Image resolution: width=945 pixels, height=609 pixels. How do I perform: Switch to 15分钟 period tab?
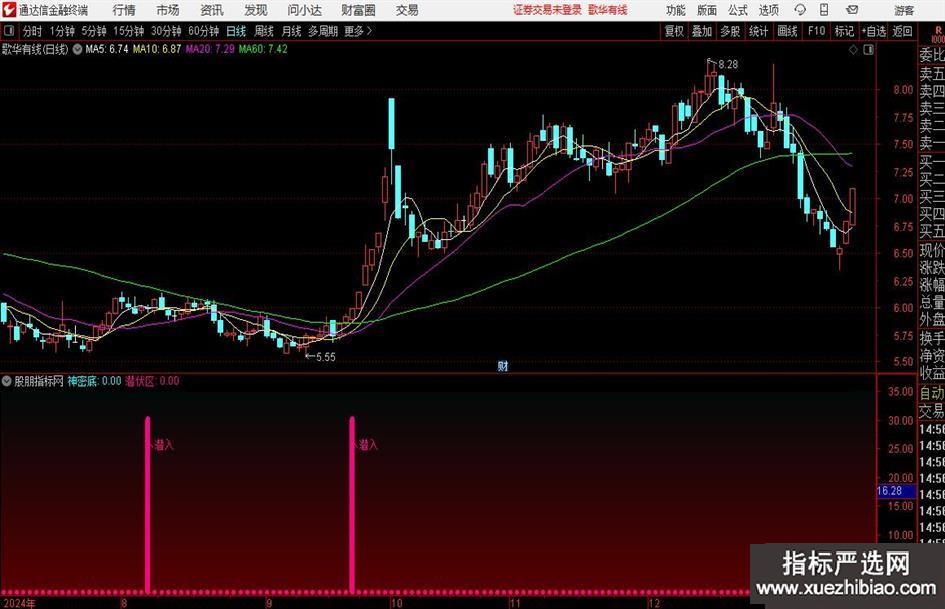pyautogui.click(x=128, y=31)
